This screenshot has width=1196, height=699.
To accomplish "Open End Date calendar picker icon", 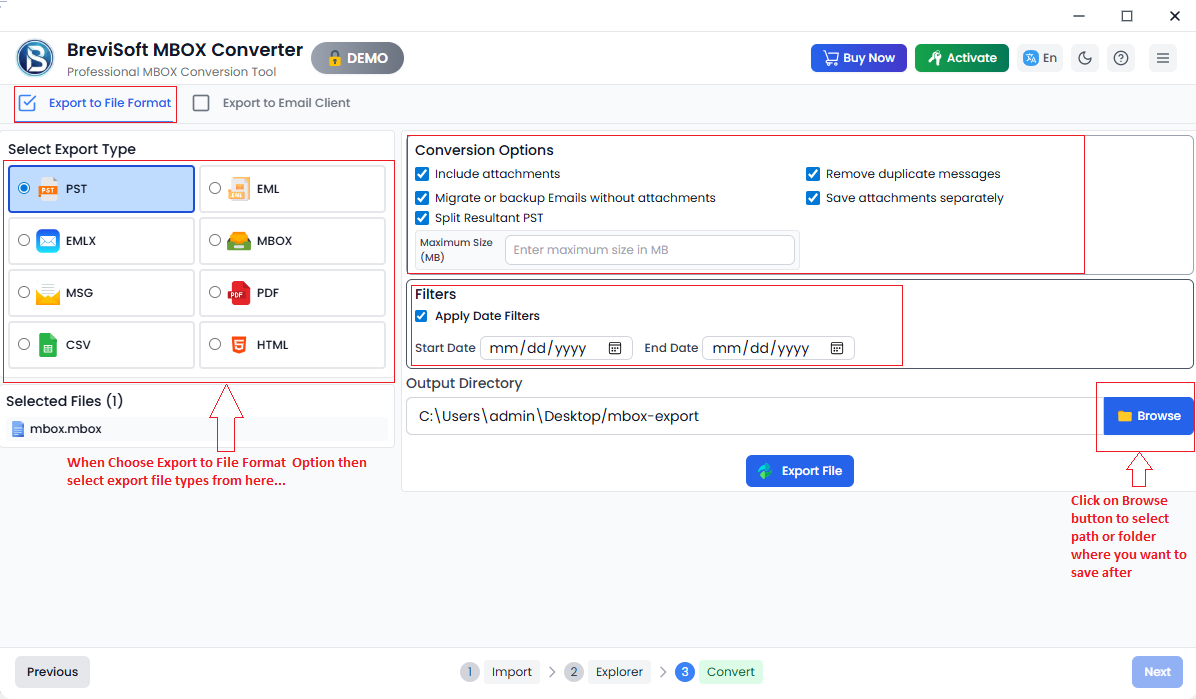I will pyautogui.click(x=837, y=348).
